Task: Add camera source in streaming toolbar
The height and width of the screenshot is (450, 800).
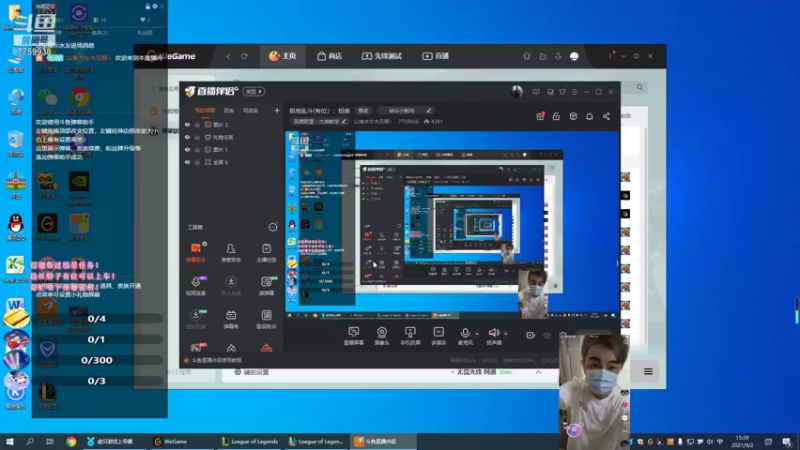Action: (x=382, y=336)
